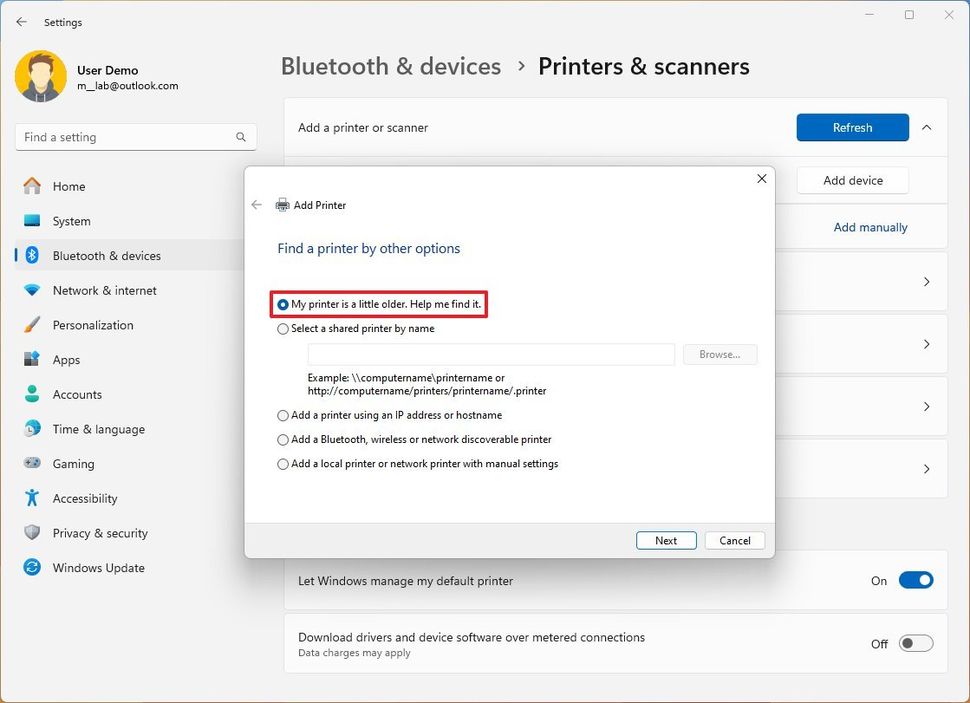Click the Bluetooth & devices breadcrumb
This screenshot has height=703, width=970.
click(390, 66)
